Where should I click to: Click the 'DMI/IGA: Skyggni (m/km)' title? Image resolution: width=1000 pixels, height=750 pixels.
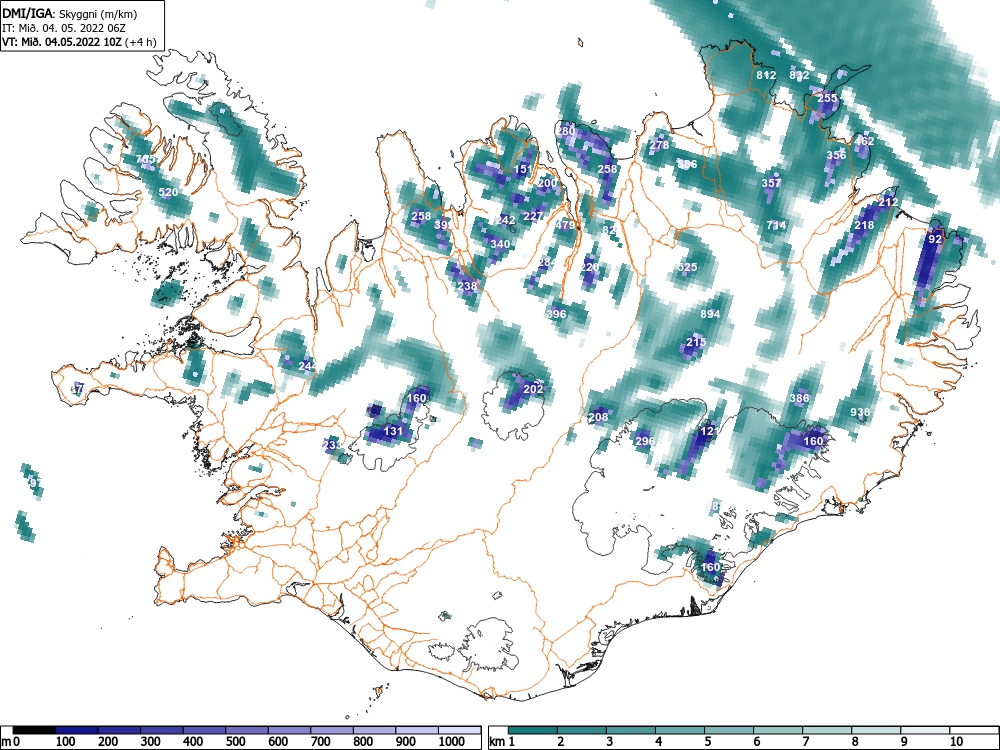point(70,14)
